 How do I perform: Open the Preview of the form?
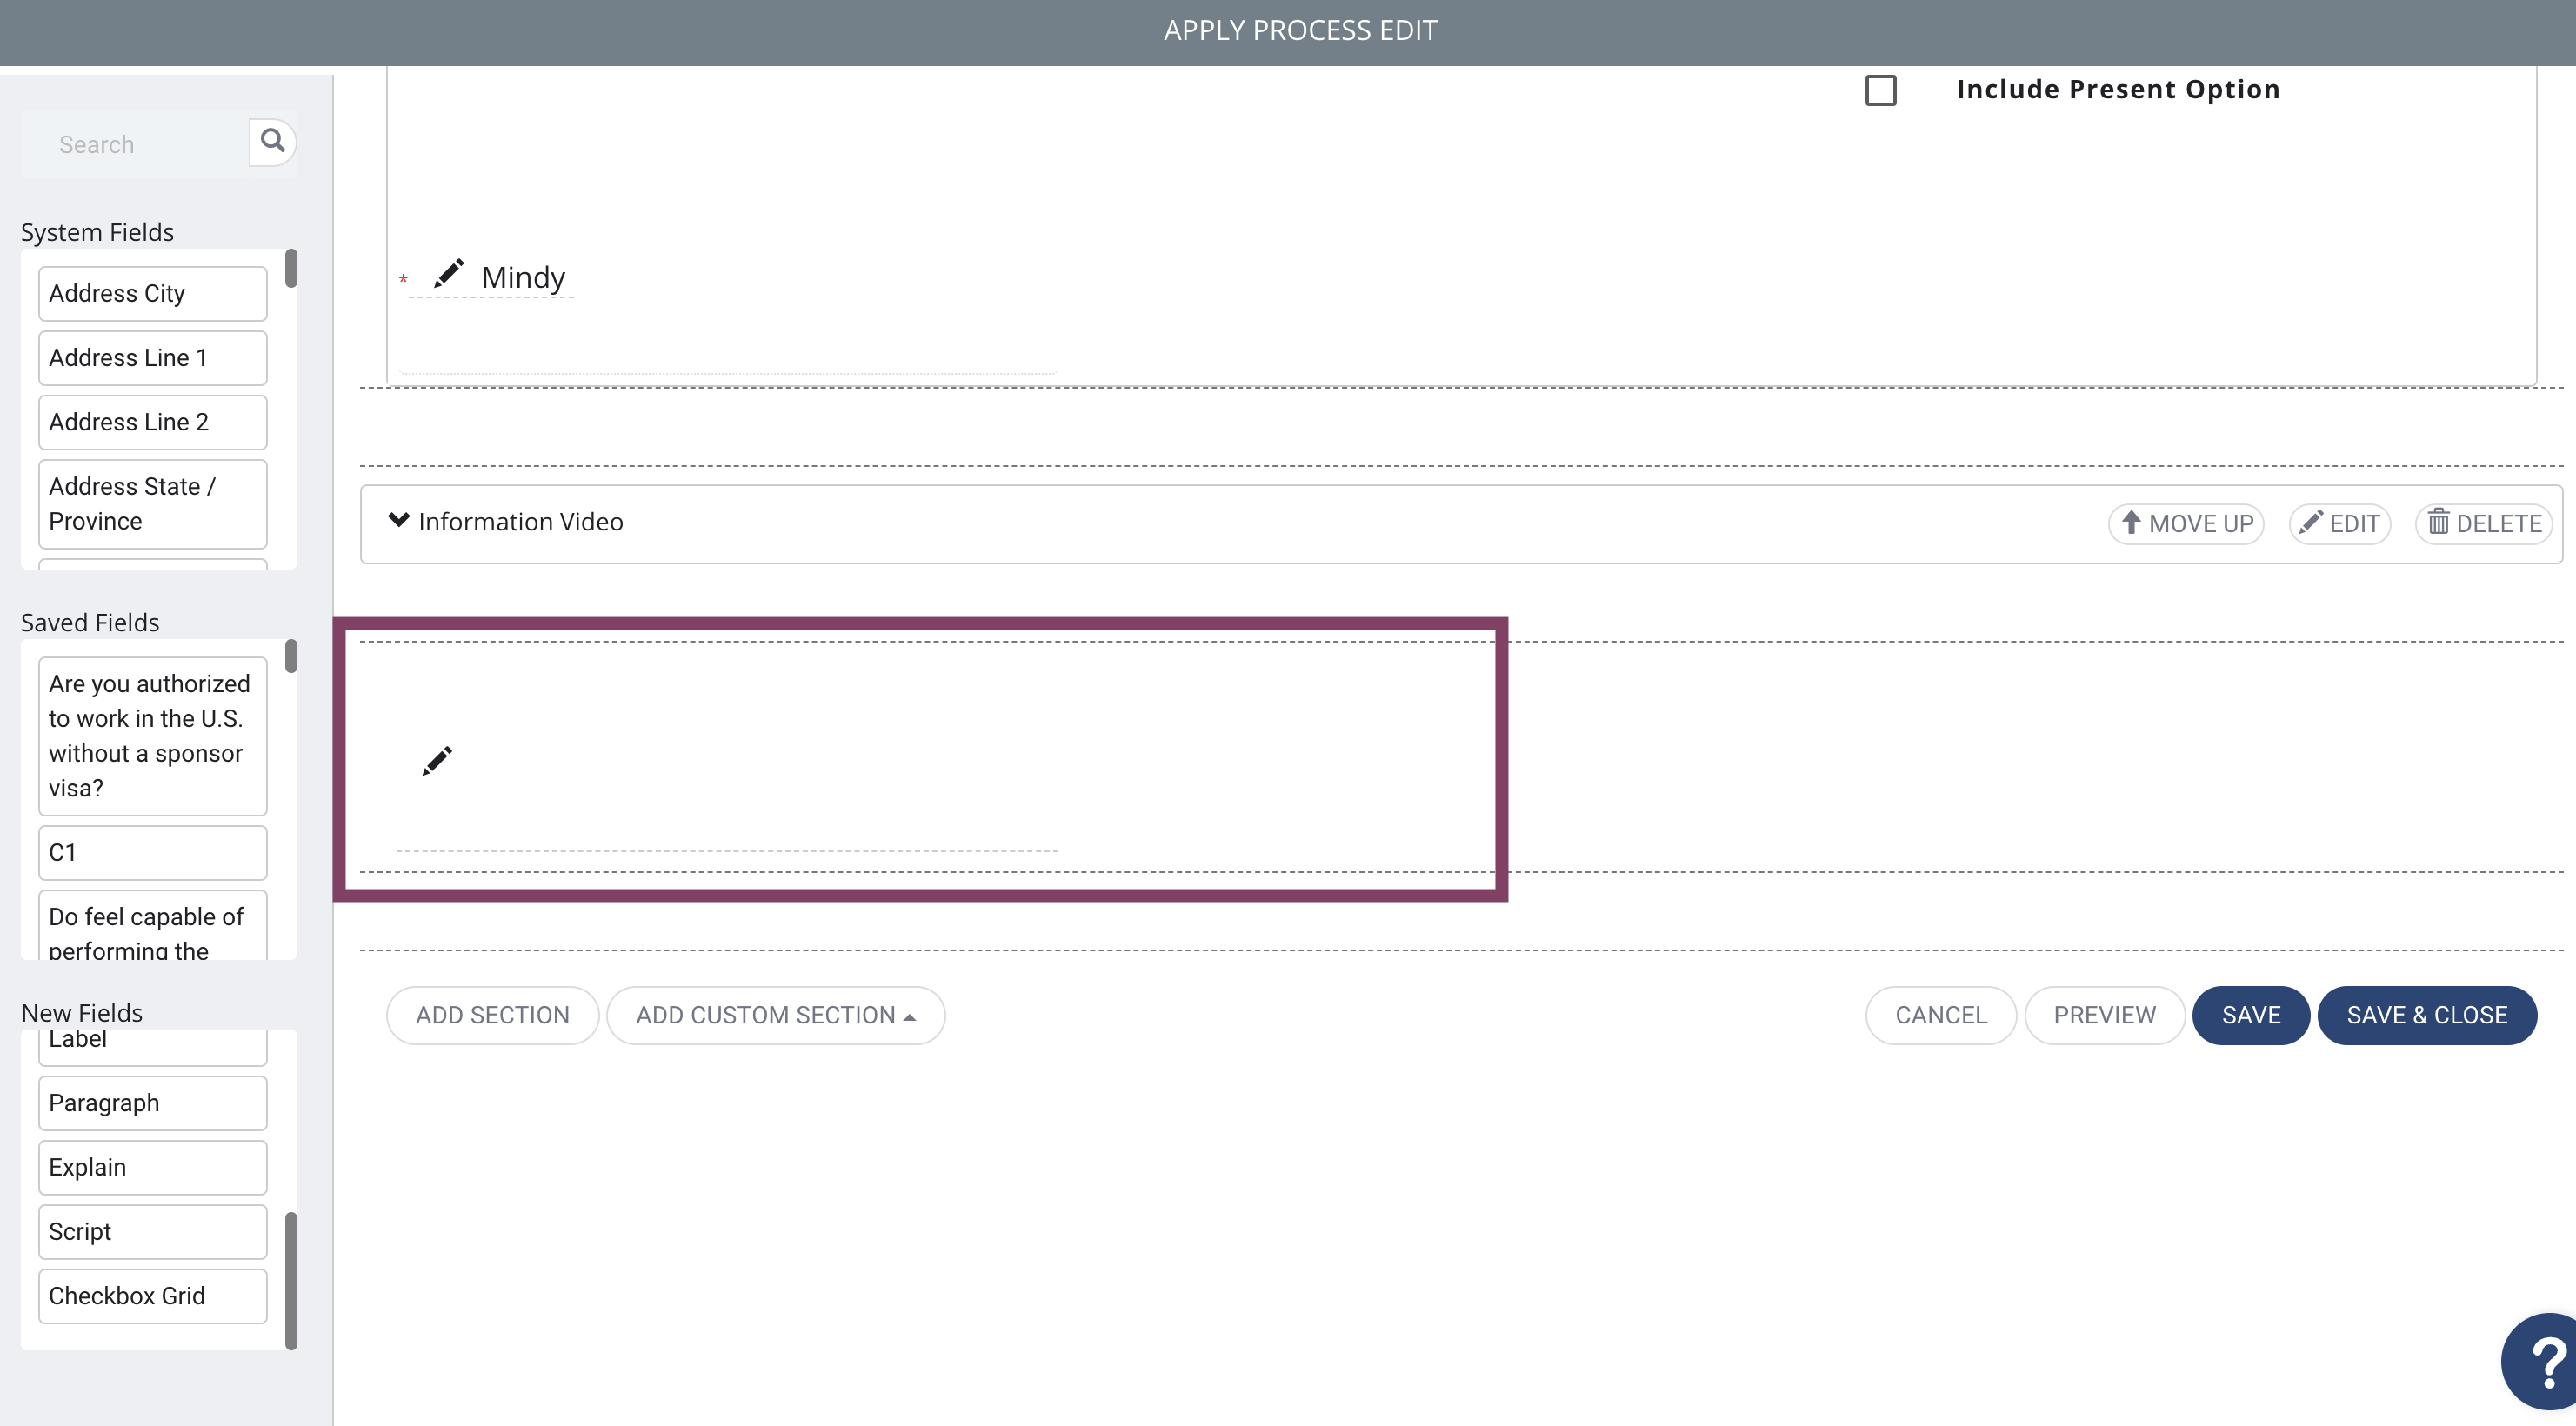coord(2104,1015)
